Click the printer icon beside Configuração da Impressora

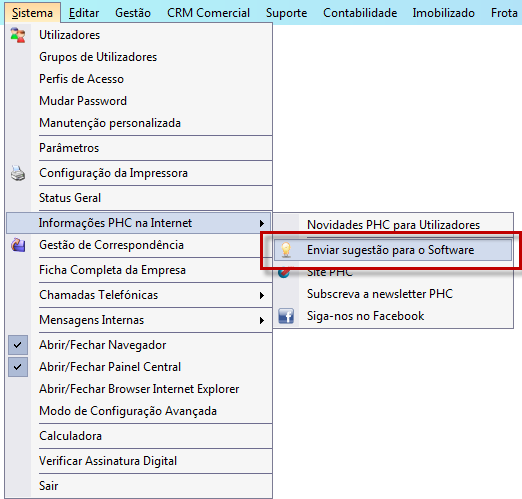pos(18,173)
